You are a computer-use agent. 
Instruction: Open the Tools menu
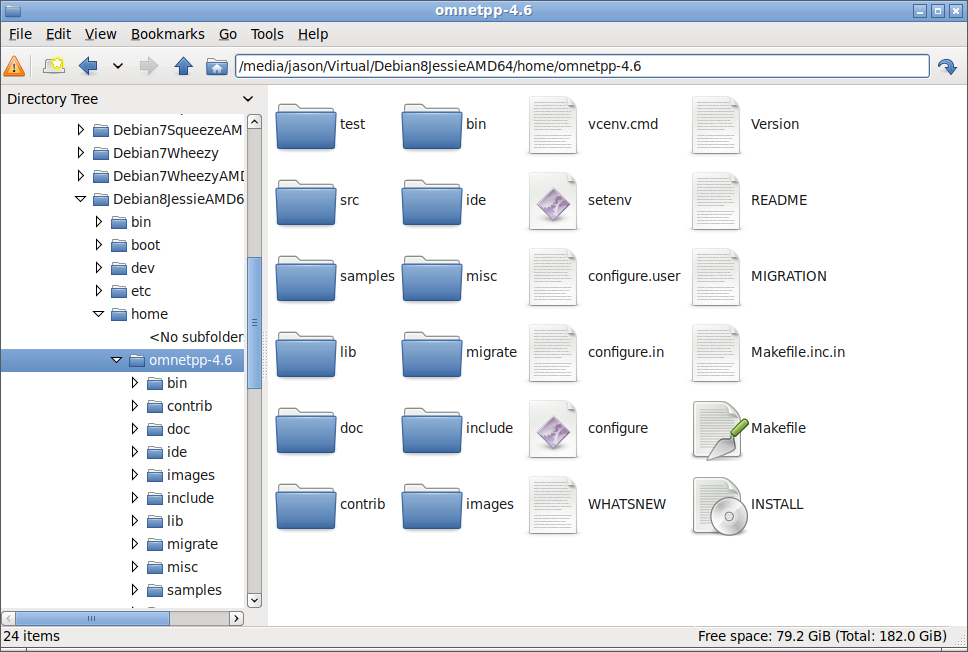267,34
